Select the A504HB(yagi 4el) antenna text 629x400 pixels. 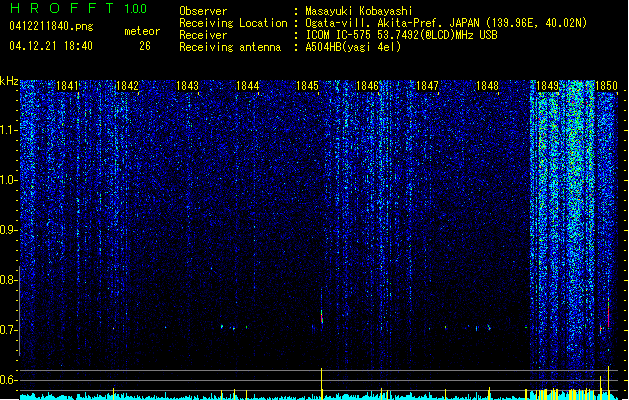tap(353, 47)
